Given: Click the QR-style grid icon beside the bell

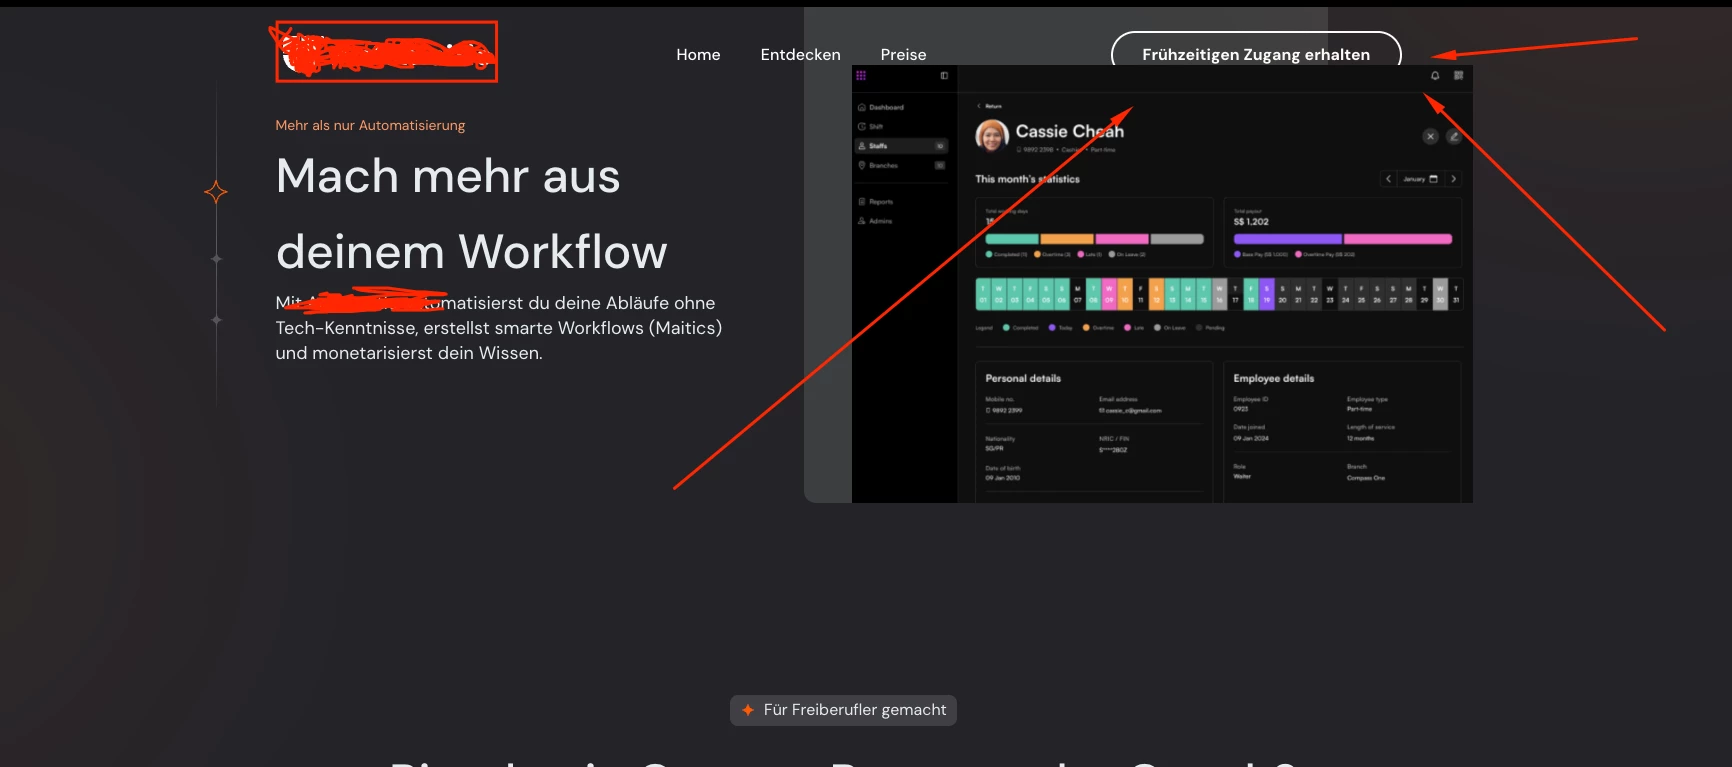Looking at the screenshot, I should tap(1458, 76).
